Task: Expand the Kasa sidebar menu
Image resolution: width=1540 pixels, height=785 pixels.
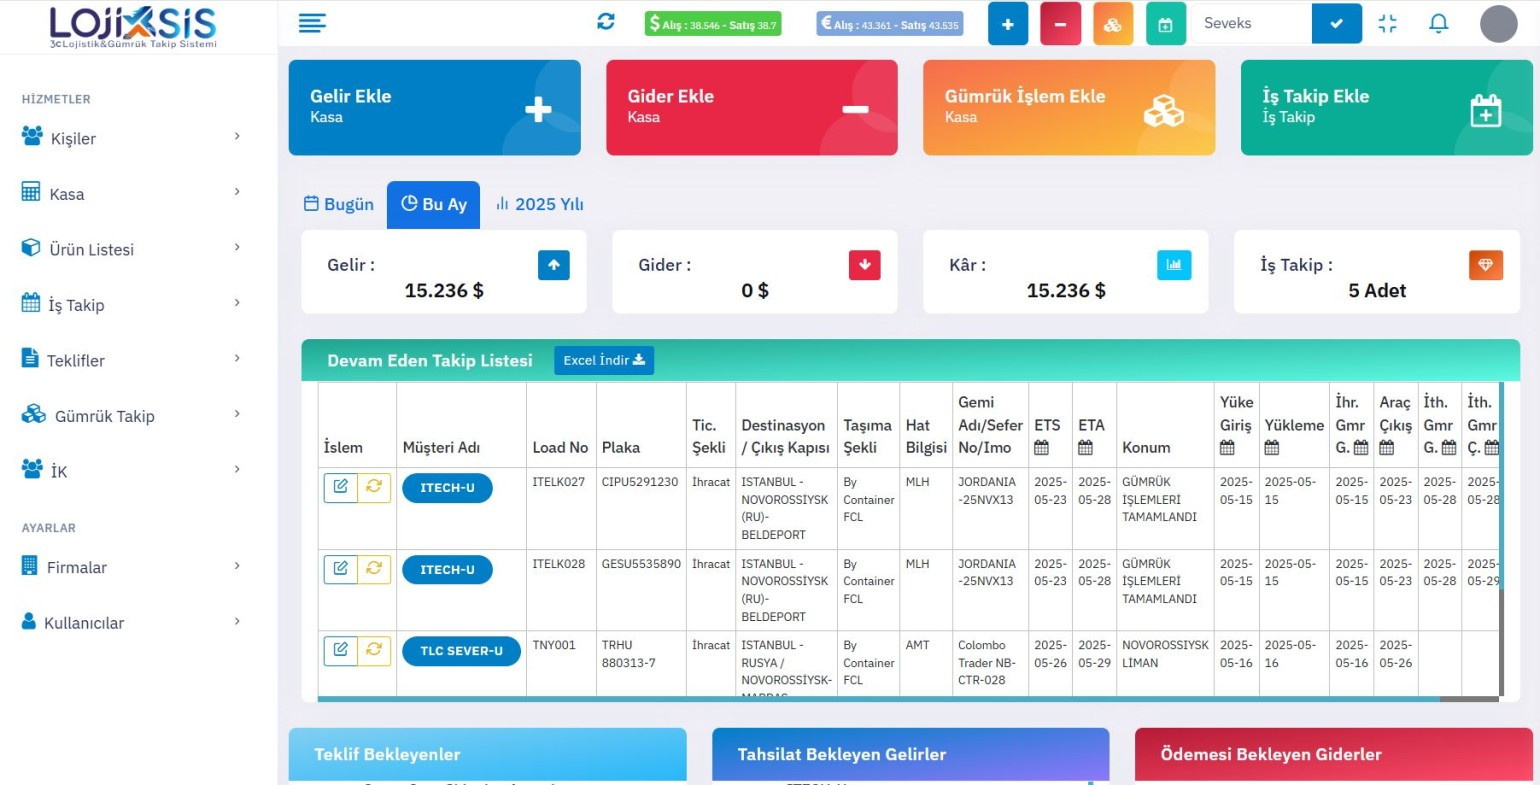Action: click(130, 194)
